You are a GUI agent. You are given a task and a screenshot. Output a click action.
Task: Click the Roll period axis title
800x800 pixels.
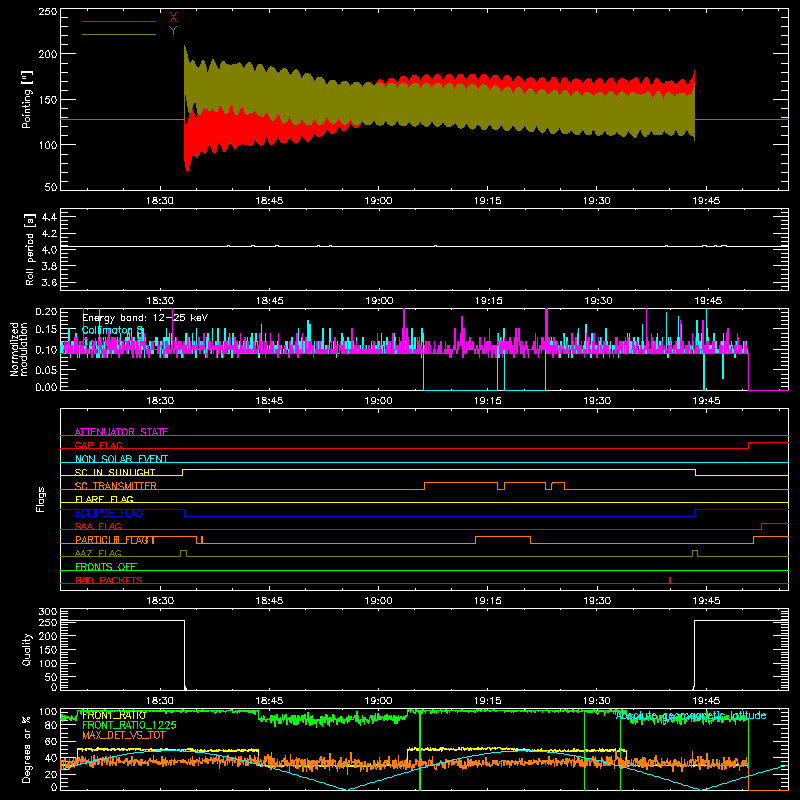[x=29, y=249]
